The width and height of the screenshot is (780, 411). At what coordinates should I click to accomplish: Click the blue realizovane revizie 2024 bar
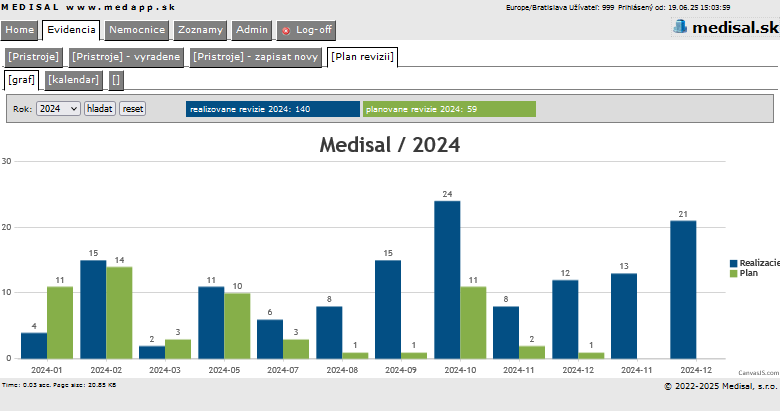(273, 109)
